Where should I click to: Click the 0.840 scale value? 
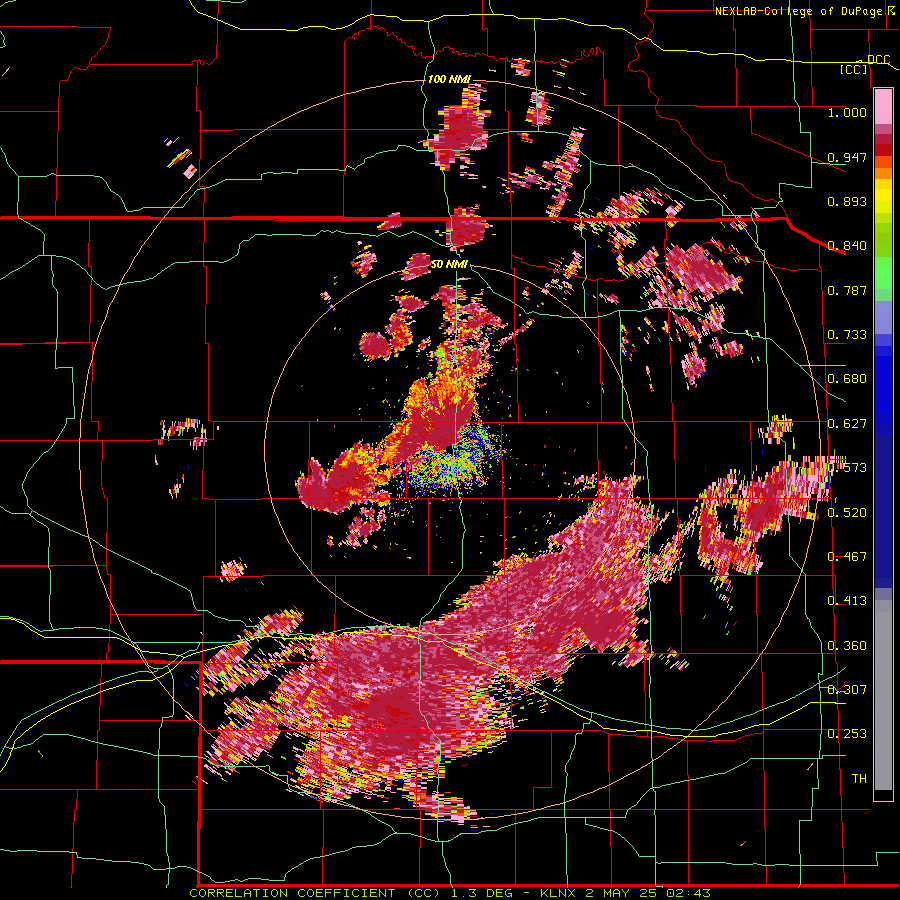pyautogui.click(x=847, y=246)
